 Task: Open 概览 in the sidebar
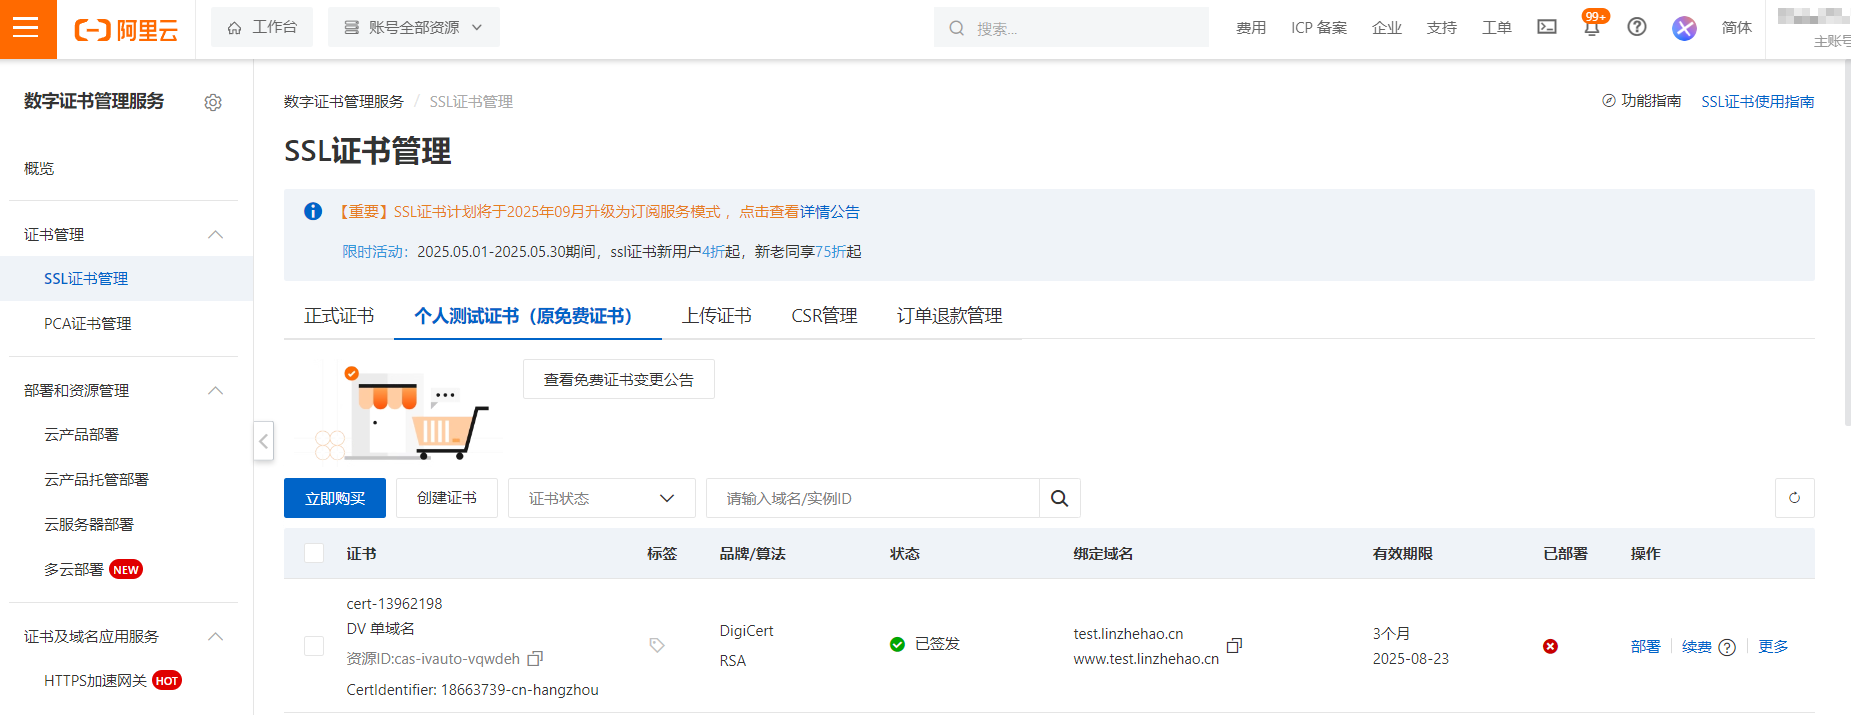point(39,168)
